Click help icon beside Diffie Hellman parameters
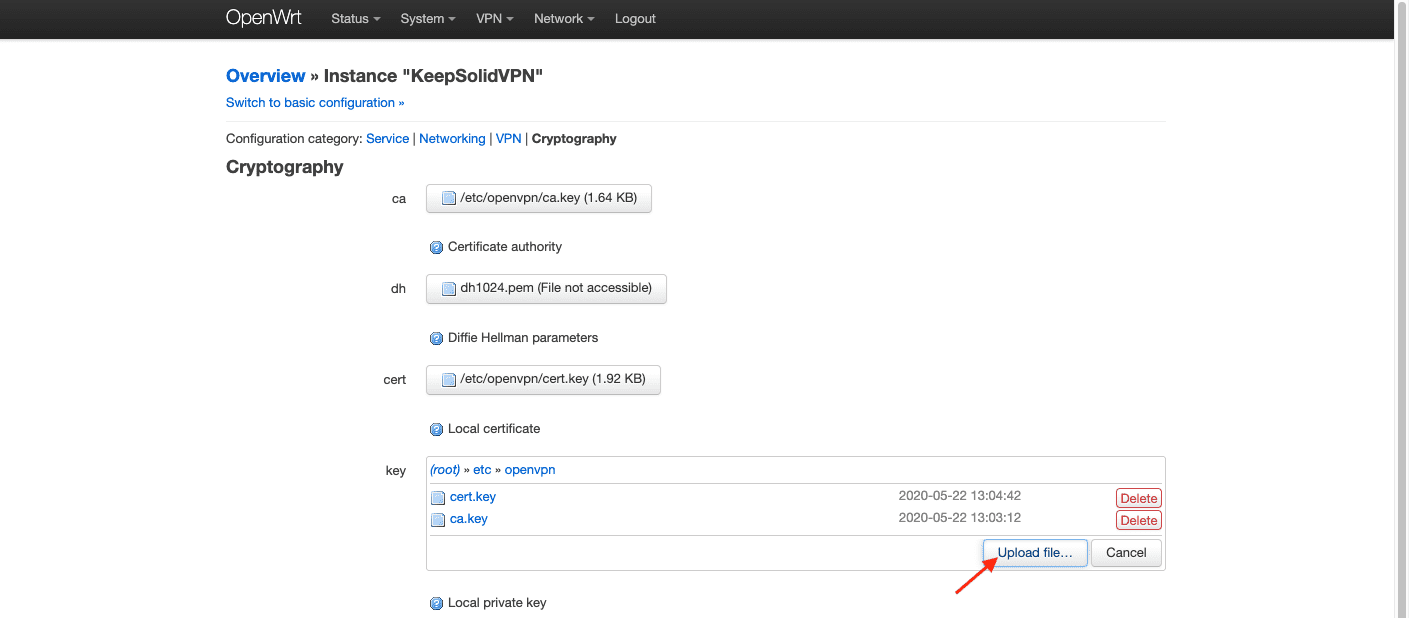The width and height of the screenshot is (1409, 618). 436,338
